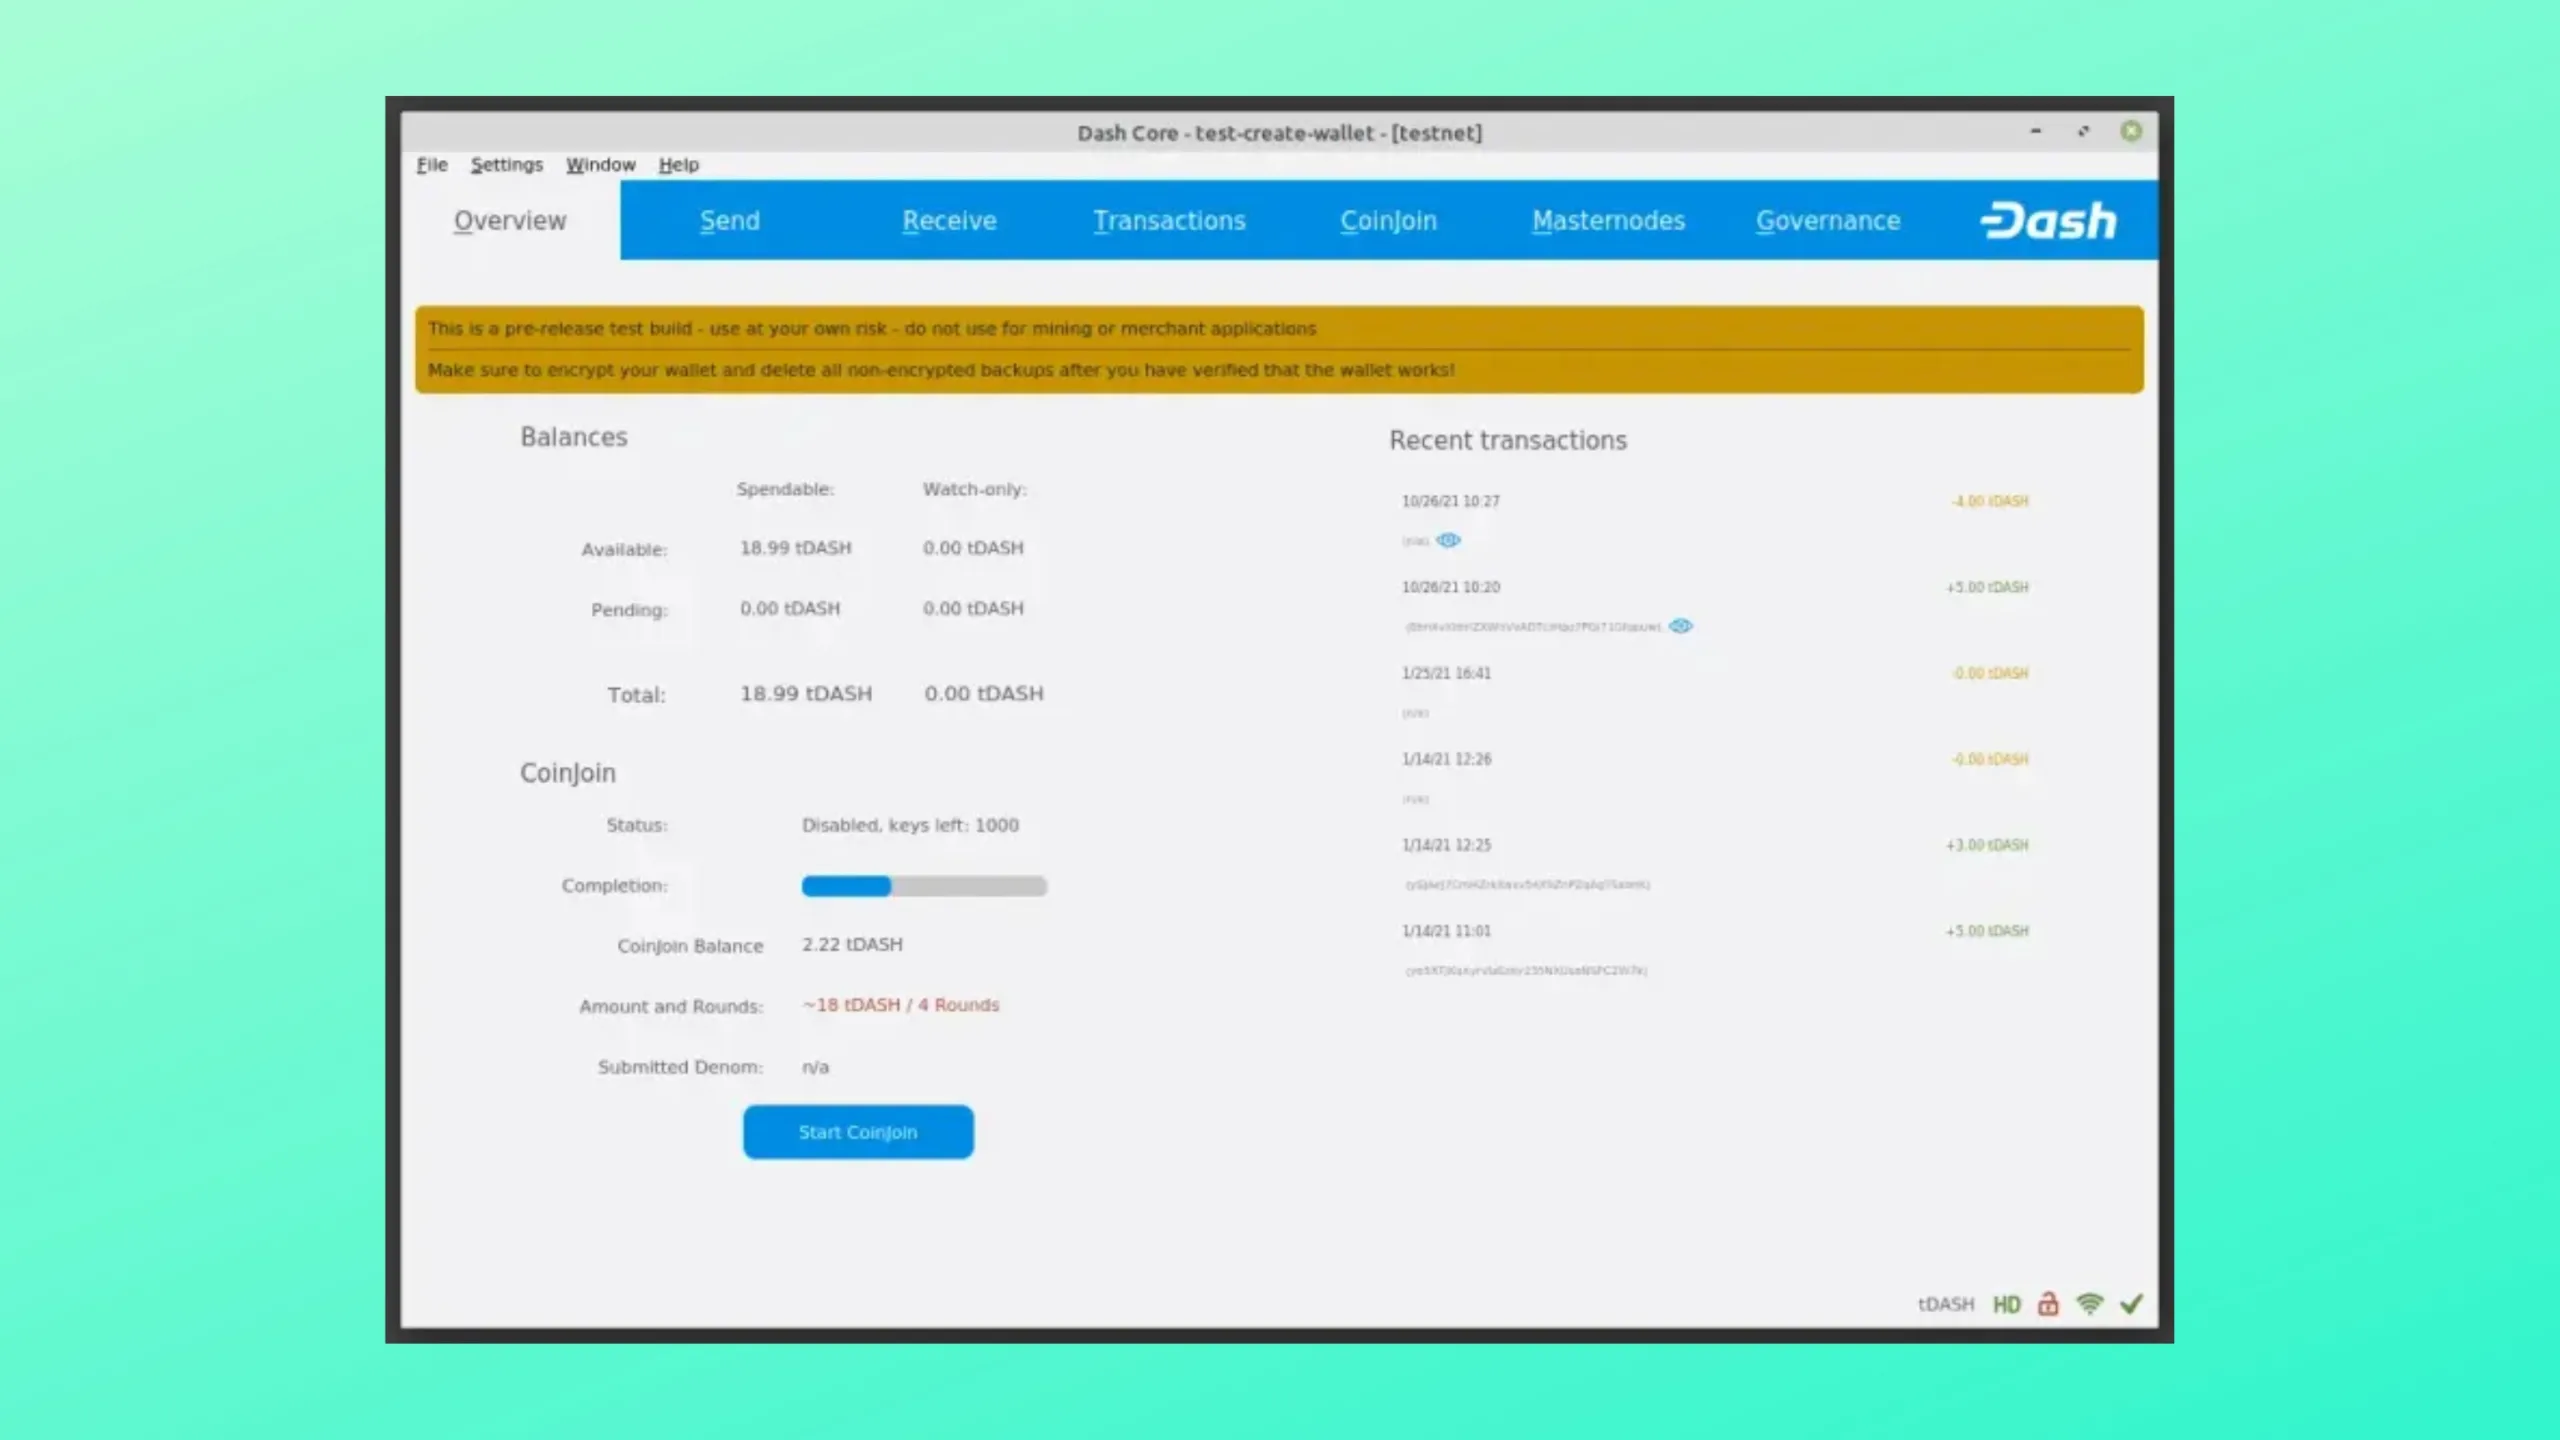2560x1440 pixels.
Task: Restore the Dash Core window size
Action: coord(2083,131)
